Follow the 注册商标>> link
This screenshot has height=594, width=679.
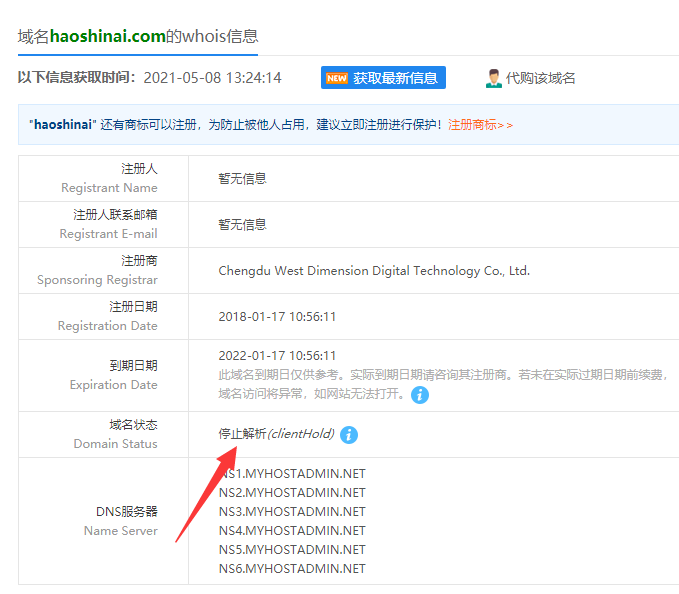tap(480, 125)
